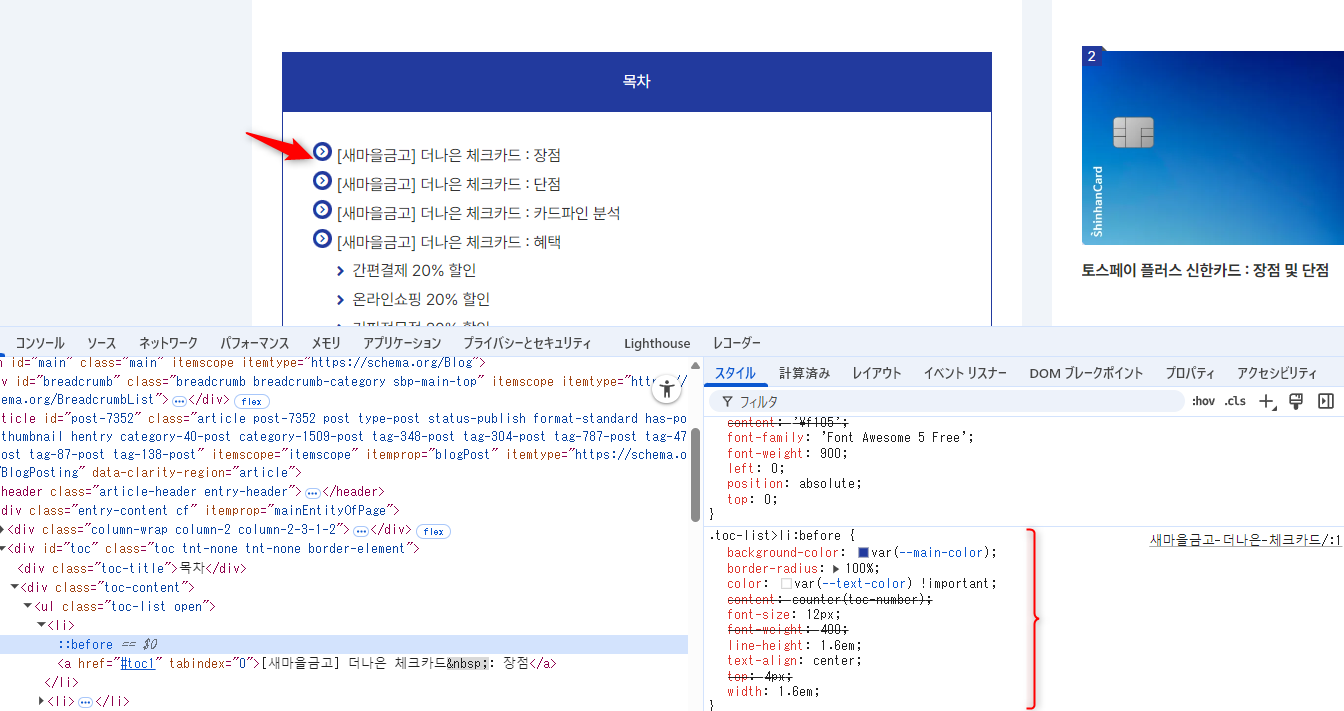
Task: Switch to the パフォーマンス tab
Action: [x=255, y=343]
